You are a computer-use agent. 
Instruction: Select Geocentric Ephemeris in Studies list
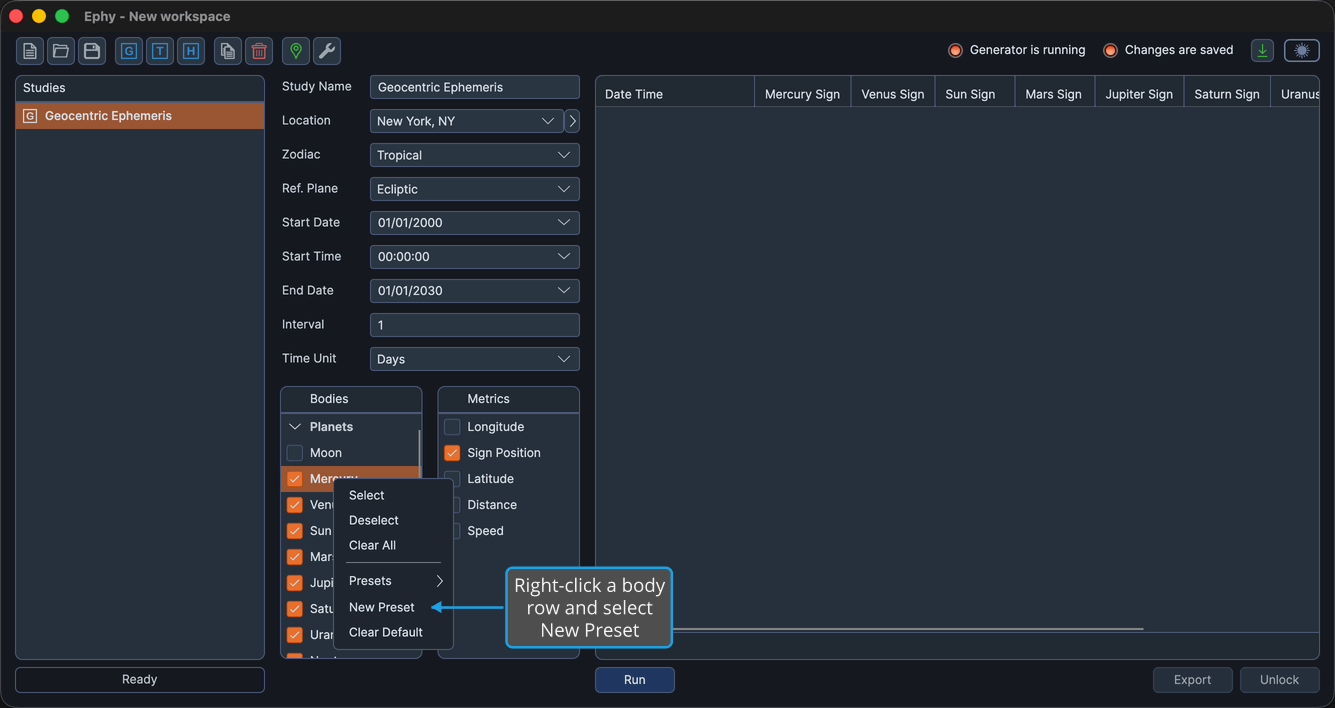140,116
